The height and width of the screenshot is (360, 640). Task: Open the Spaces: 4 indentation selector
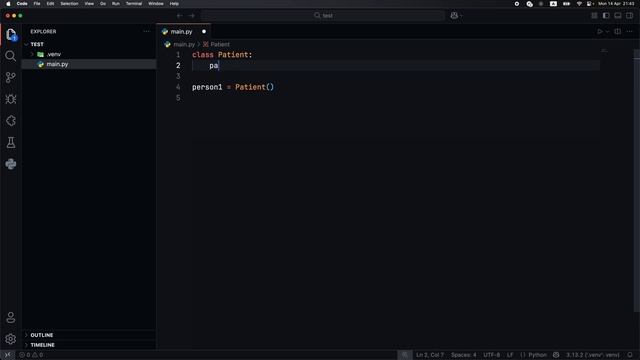click(x=463, y=355)
